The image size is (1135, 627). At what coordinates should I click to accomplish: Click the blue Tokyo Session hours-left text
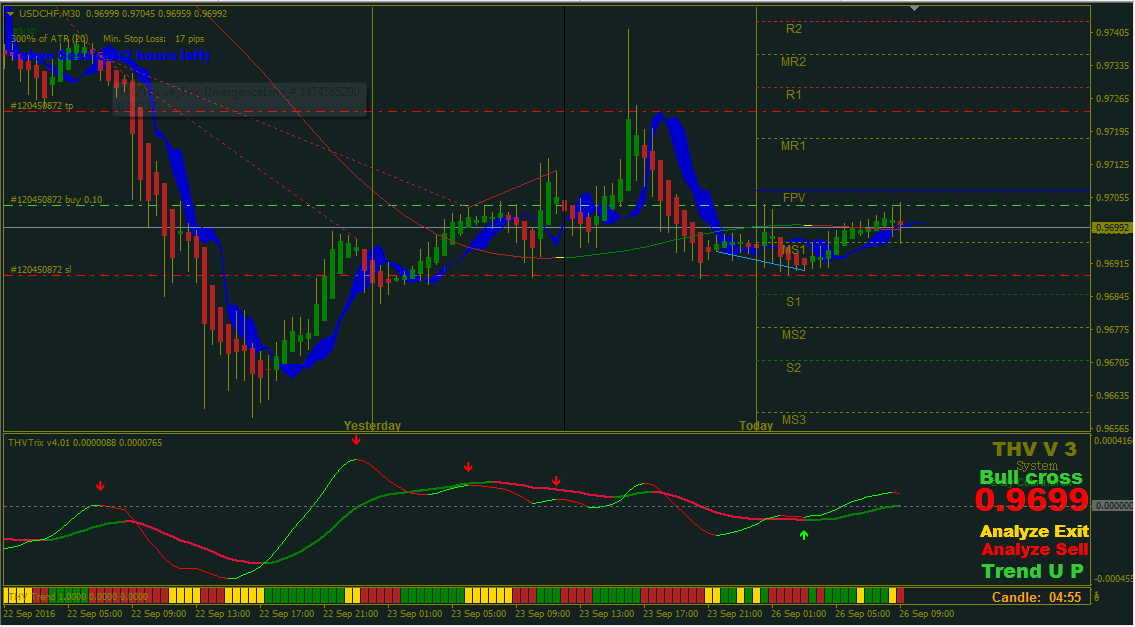point(109,56)
